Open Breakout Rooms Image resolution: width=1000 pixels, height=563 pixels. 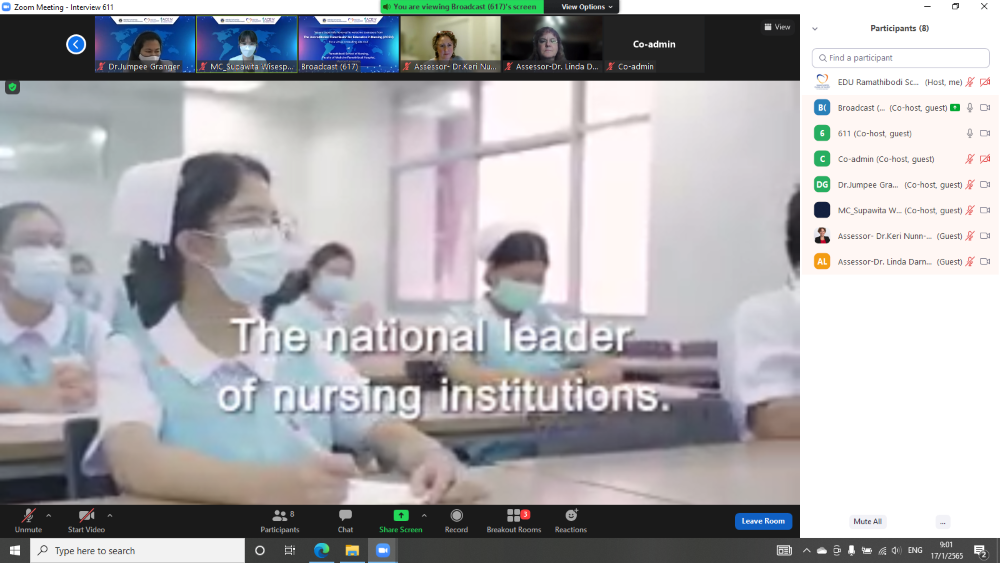pyautogui.click(x=513, y=520)
